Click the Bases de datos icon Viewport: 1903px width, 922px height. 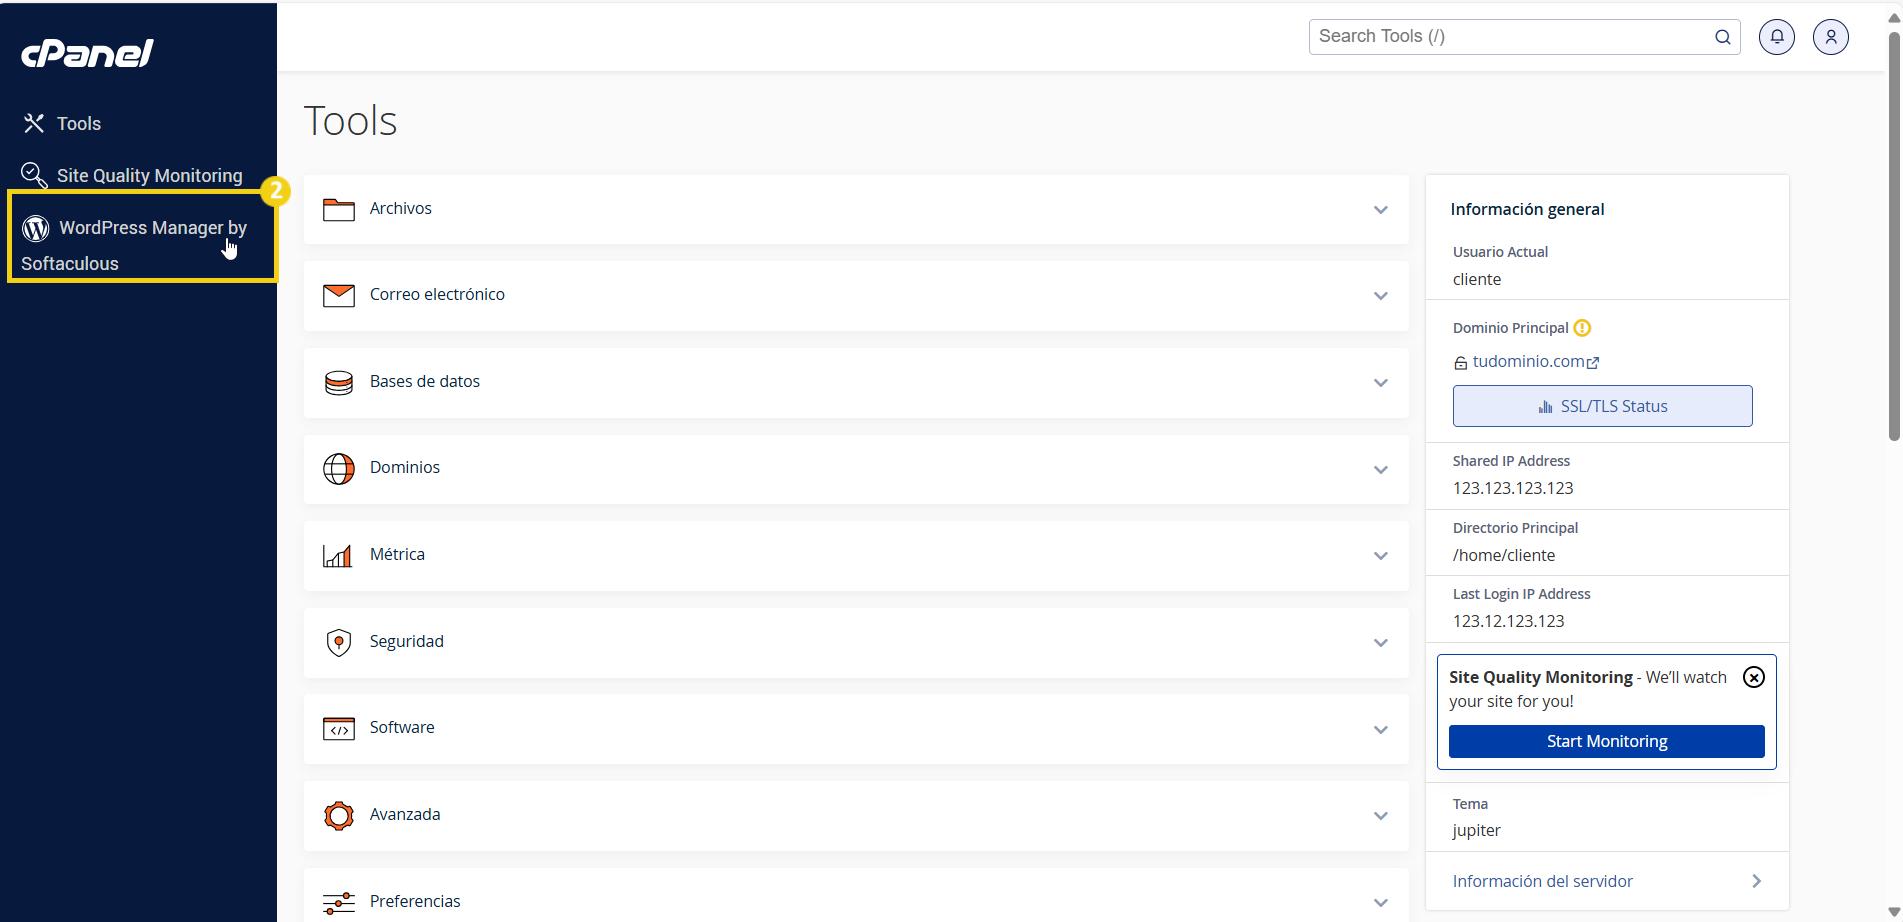coord(339,382)
